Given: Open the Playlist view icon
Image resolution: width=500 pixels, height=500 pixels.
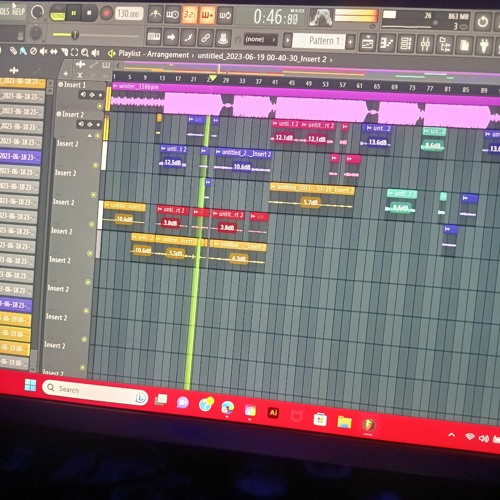Looking at the screenshot, I should (x=367, y=43).
